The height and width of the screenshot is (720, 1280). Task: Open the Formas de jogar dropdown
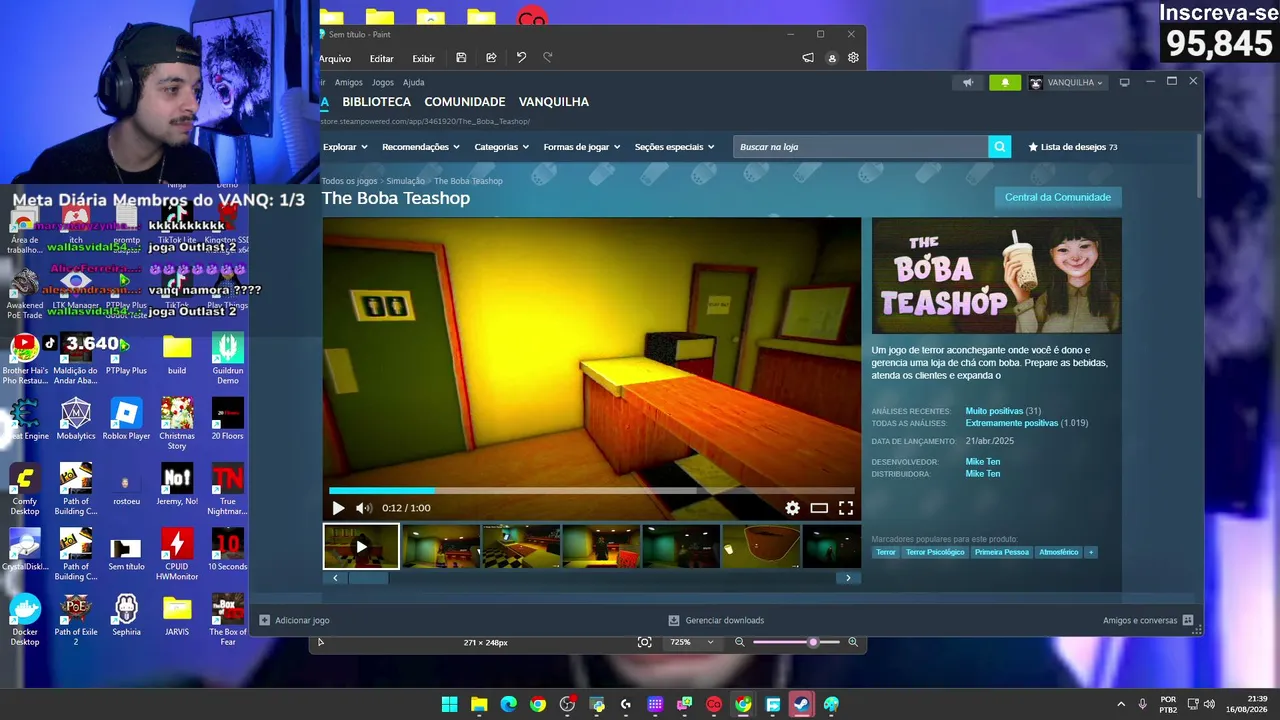(582, 147)
